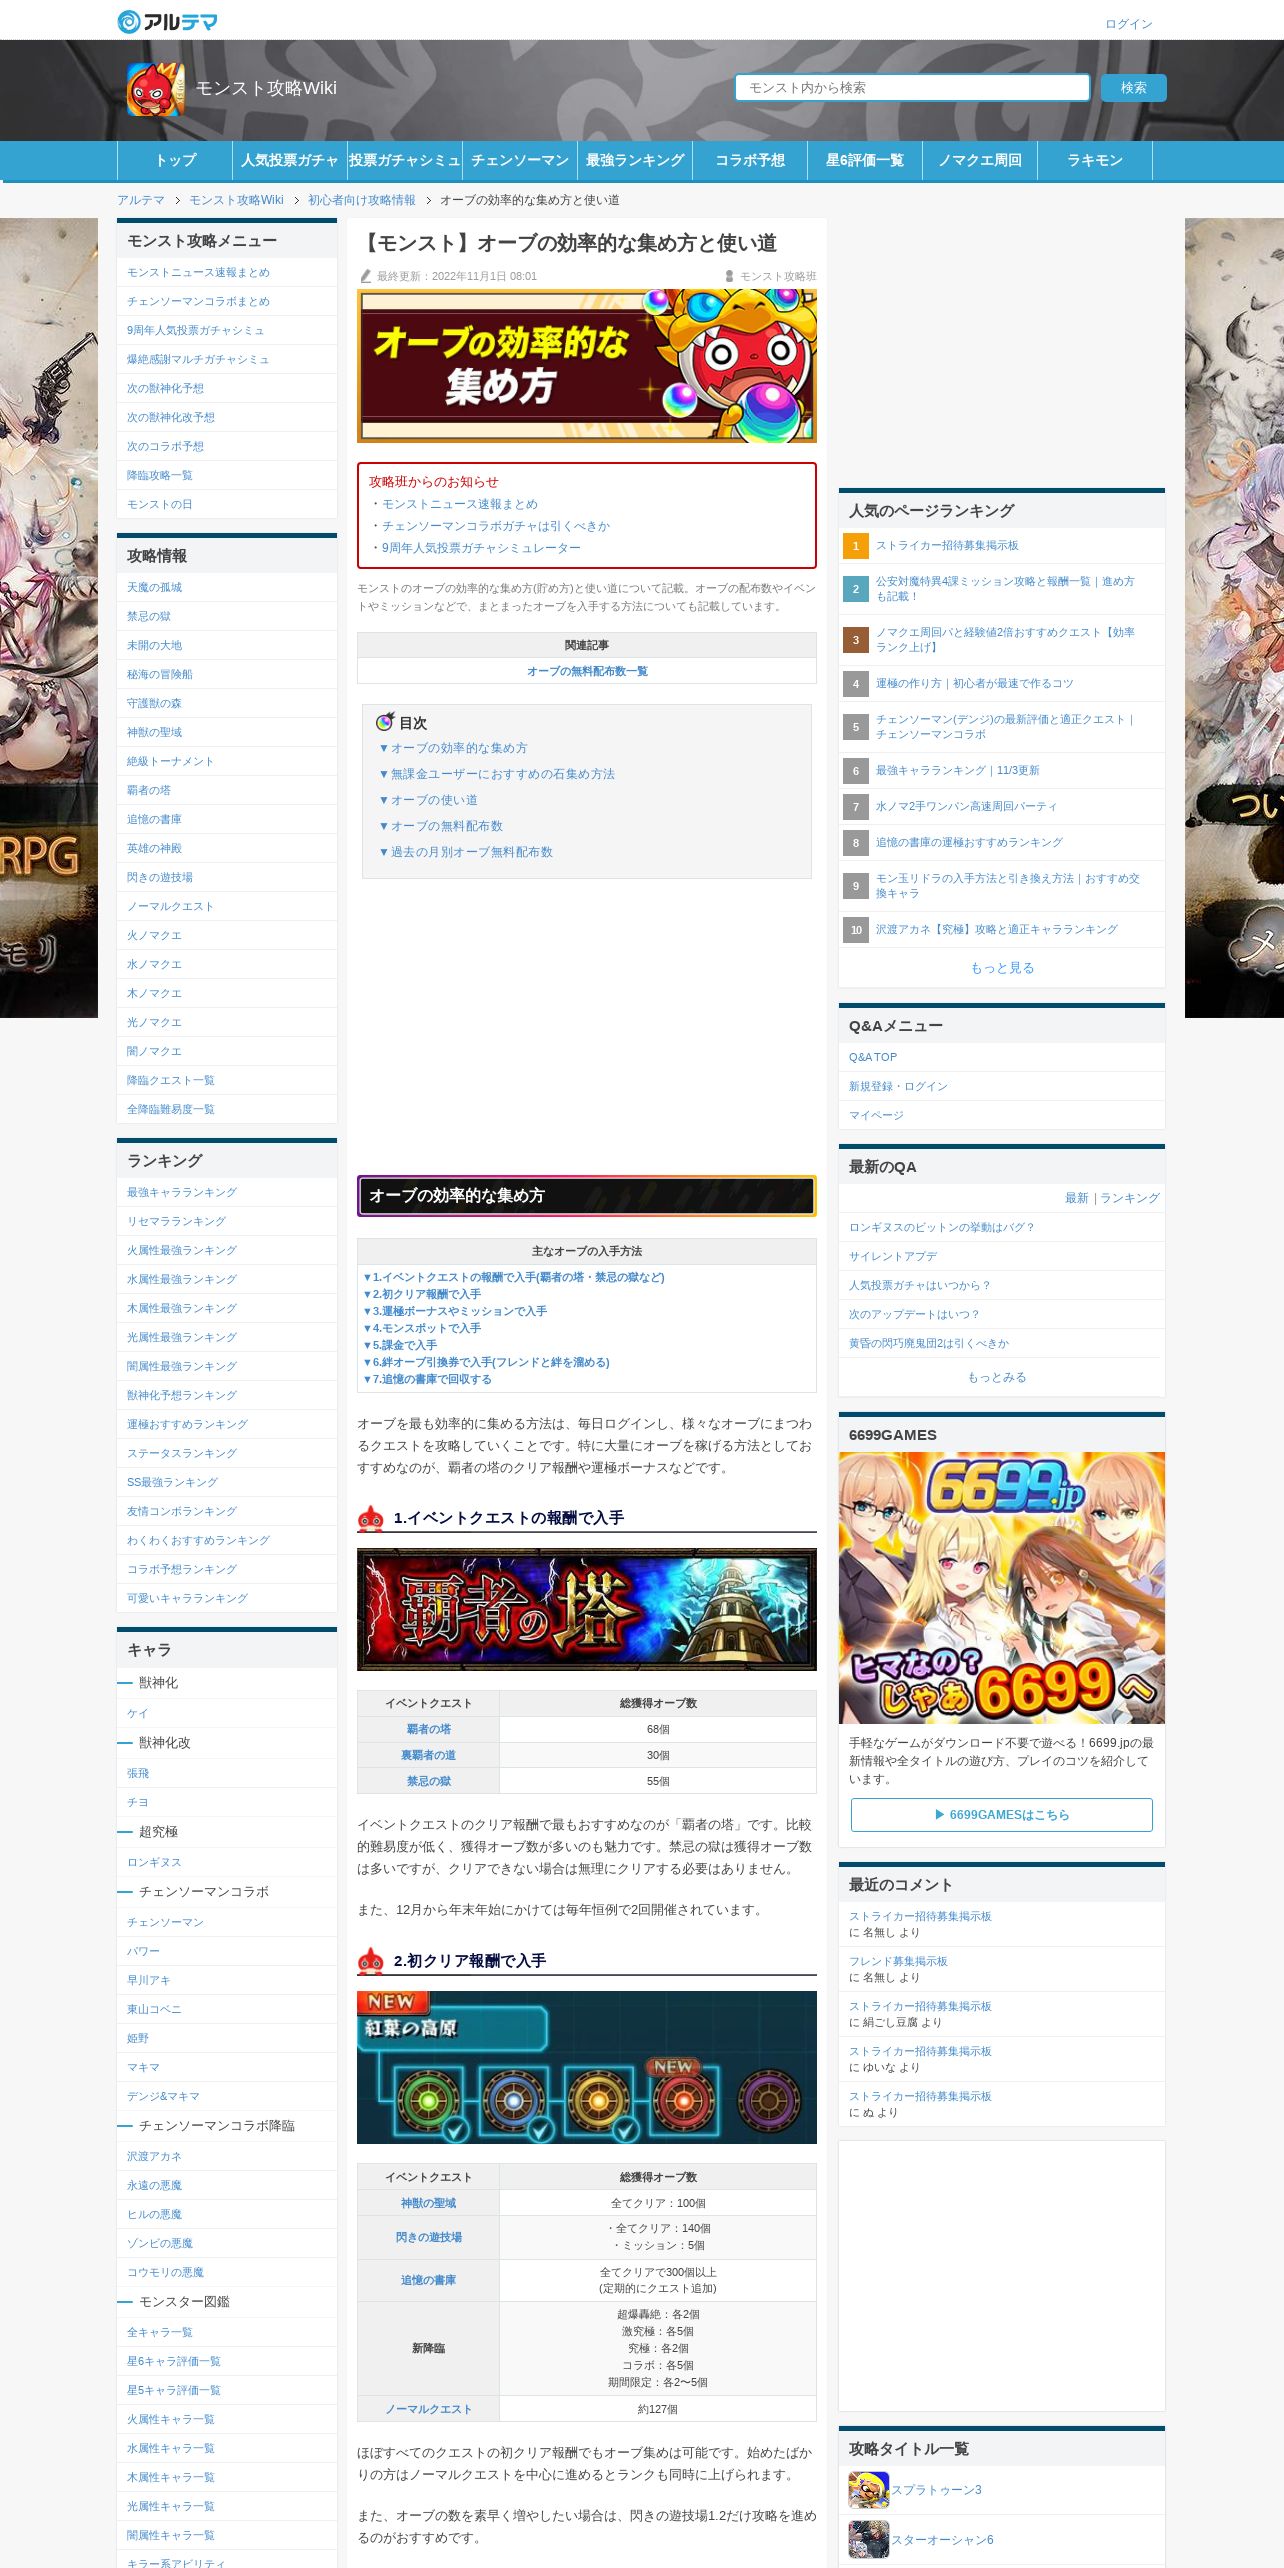Open the 人気投票ガチャ navigation tab
Screen dimensions: 1284x2568
pyautogui.click(x=290, y=160)
